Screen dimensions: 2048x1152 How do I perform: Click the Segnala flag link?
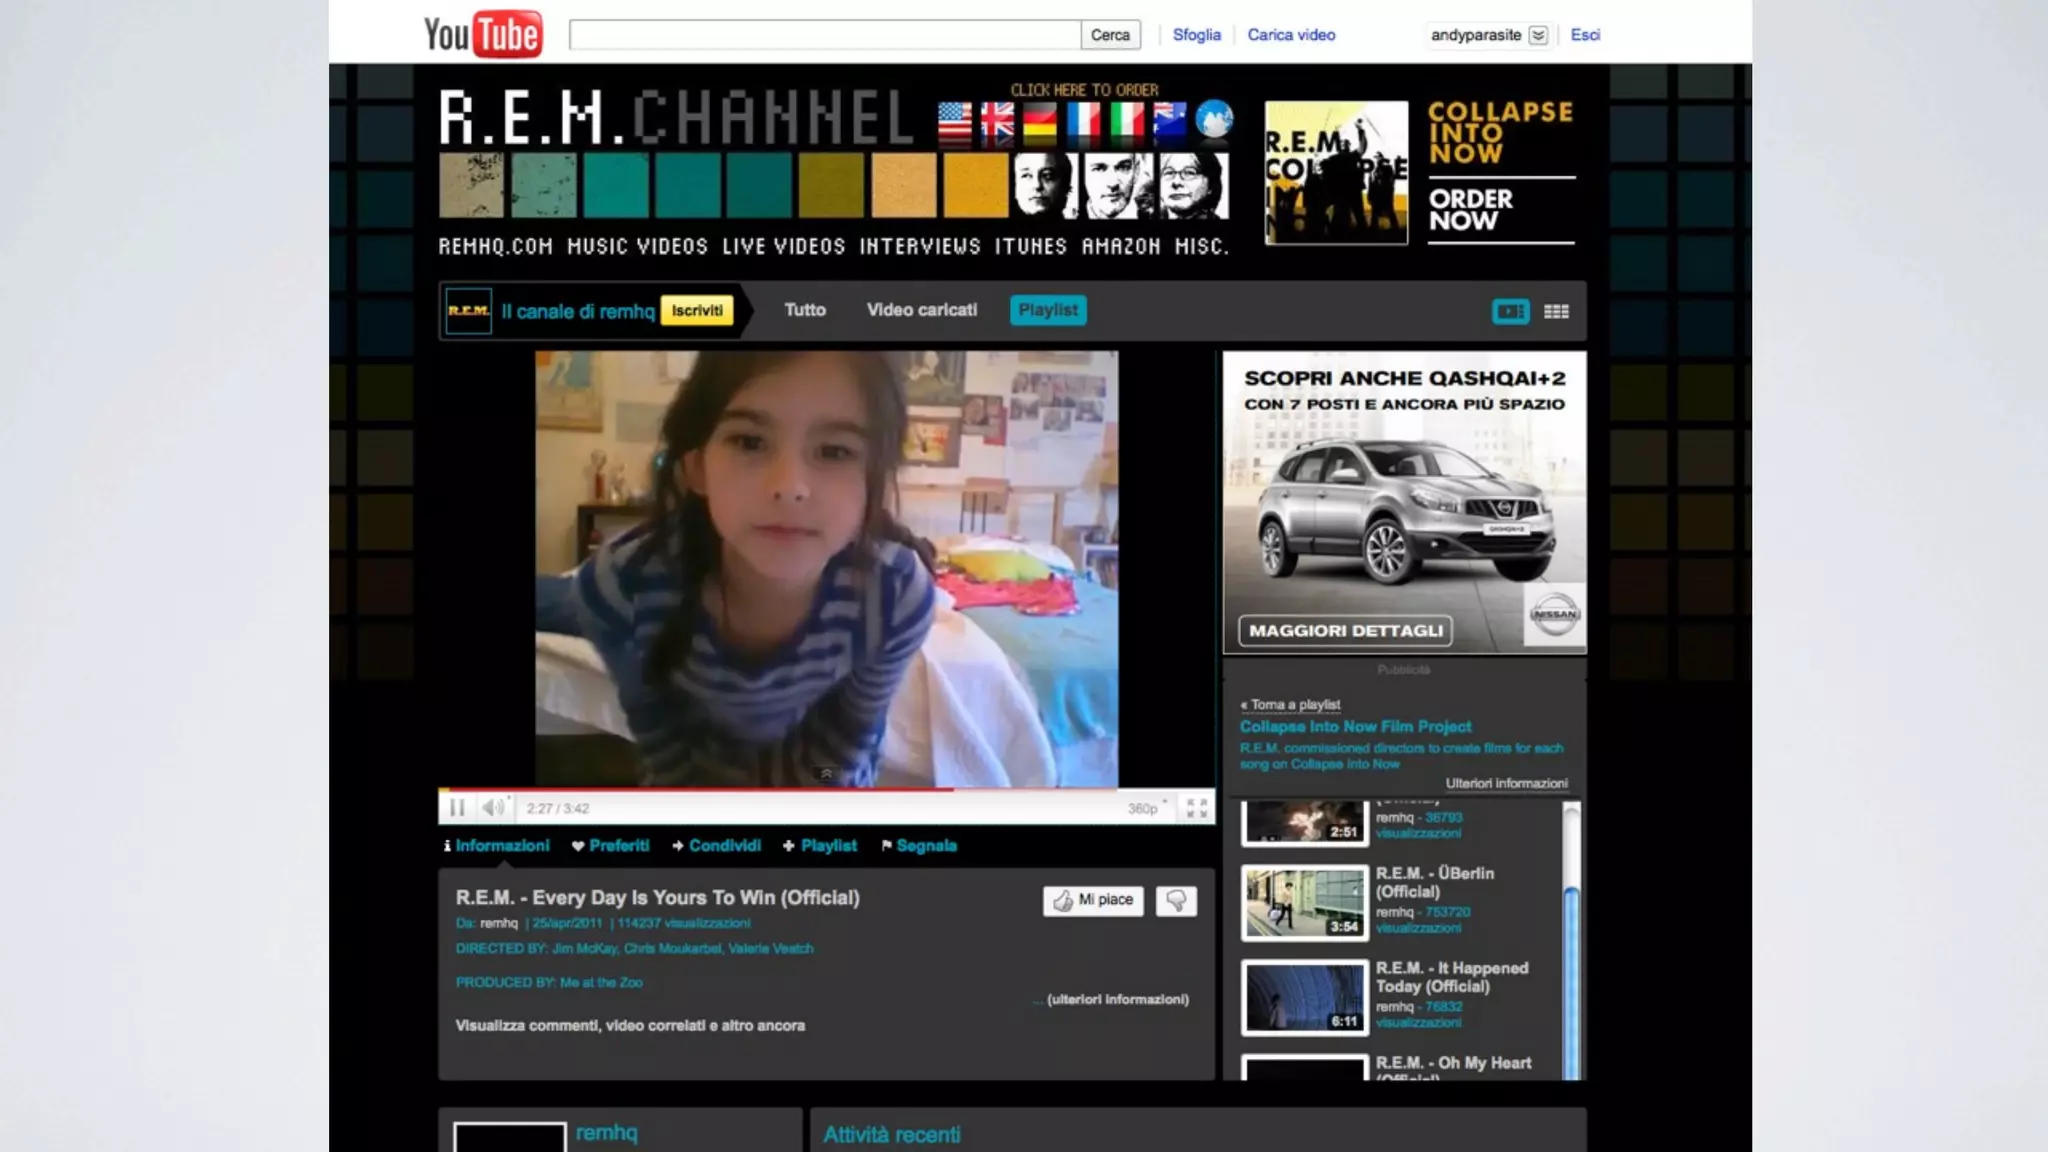click(925, 846)
